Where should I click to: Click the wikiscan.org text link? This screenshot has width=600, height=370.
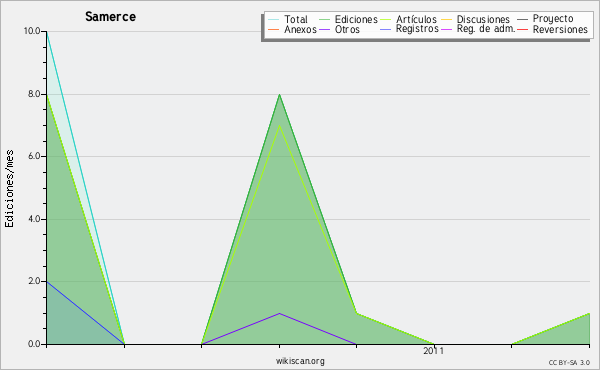point(300,361)
